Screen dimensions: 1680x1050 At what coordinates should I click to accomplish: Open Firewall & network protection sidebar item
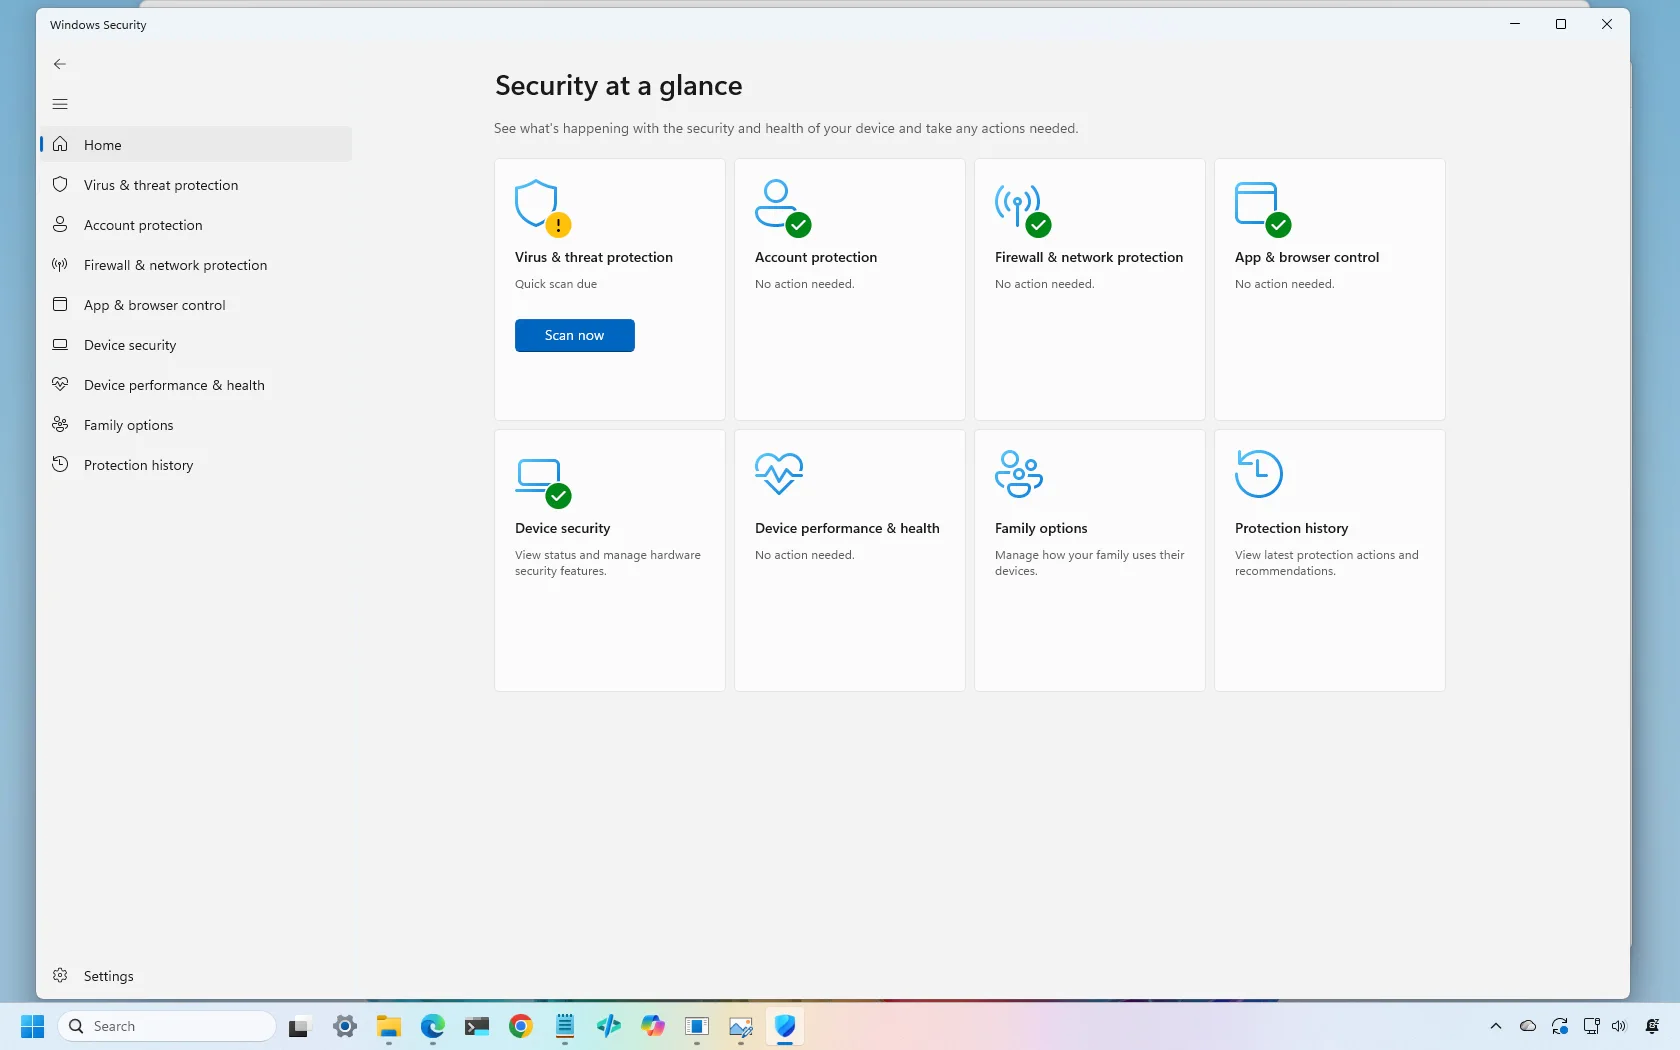point(196,265)
